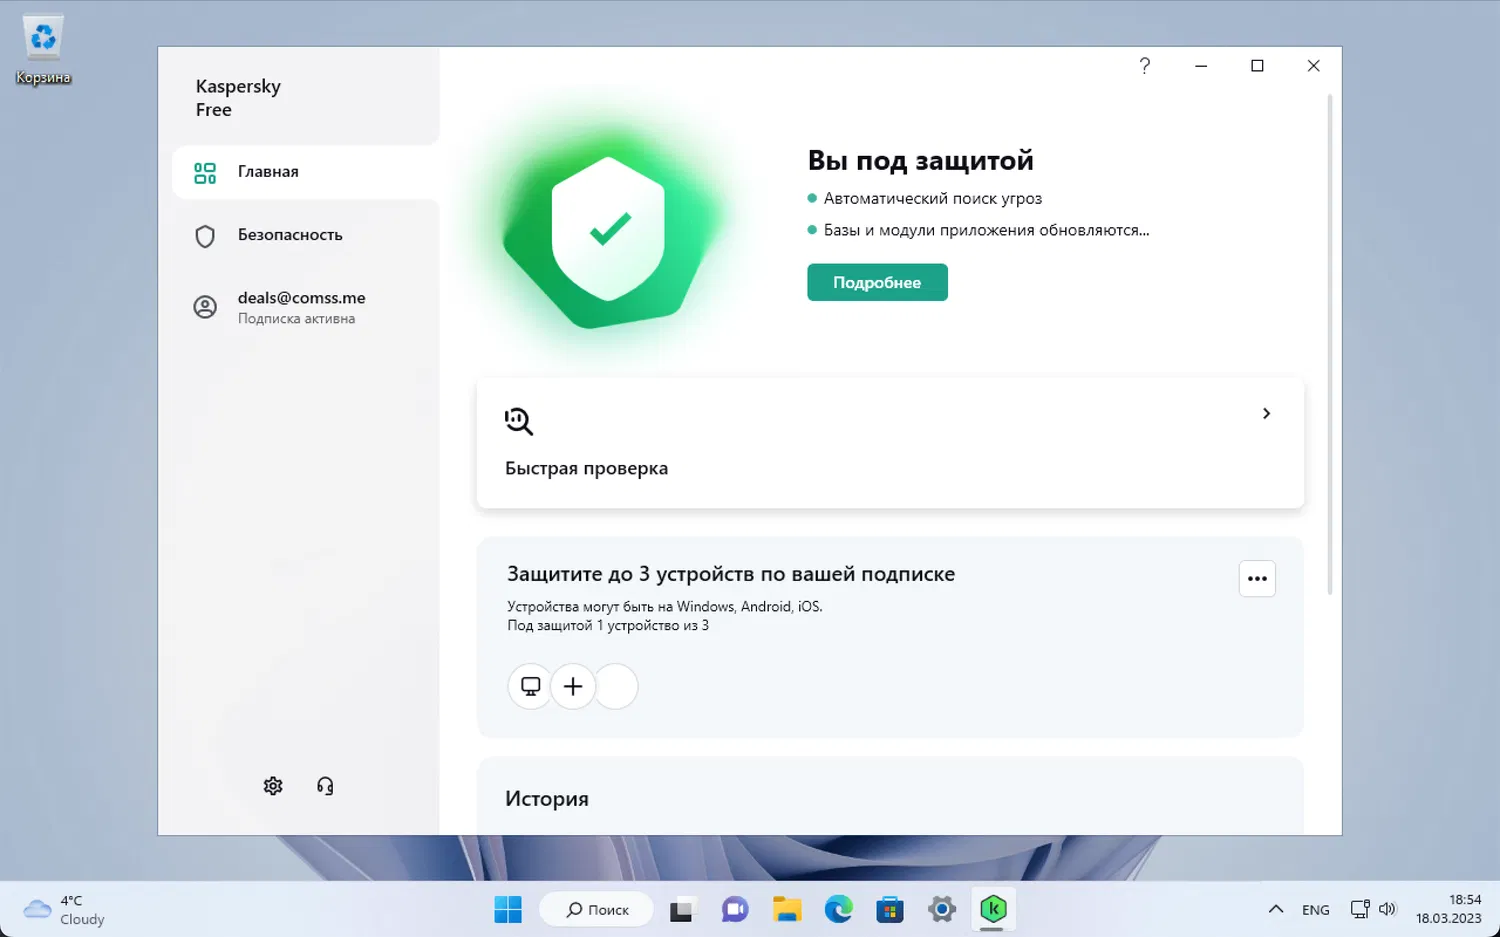Open Windows Поиск search box
The height and width of the screenshot is (937, 1500).
click(597, 909)
